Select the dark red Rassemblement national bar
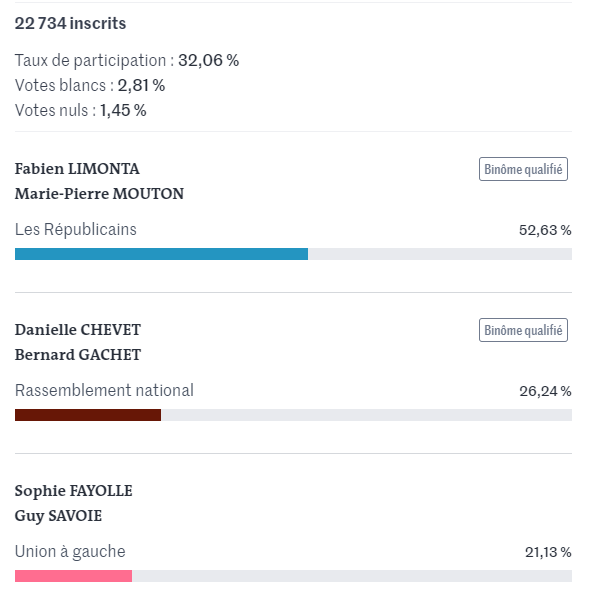 88,415
